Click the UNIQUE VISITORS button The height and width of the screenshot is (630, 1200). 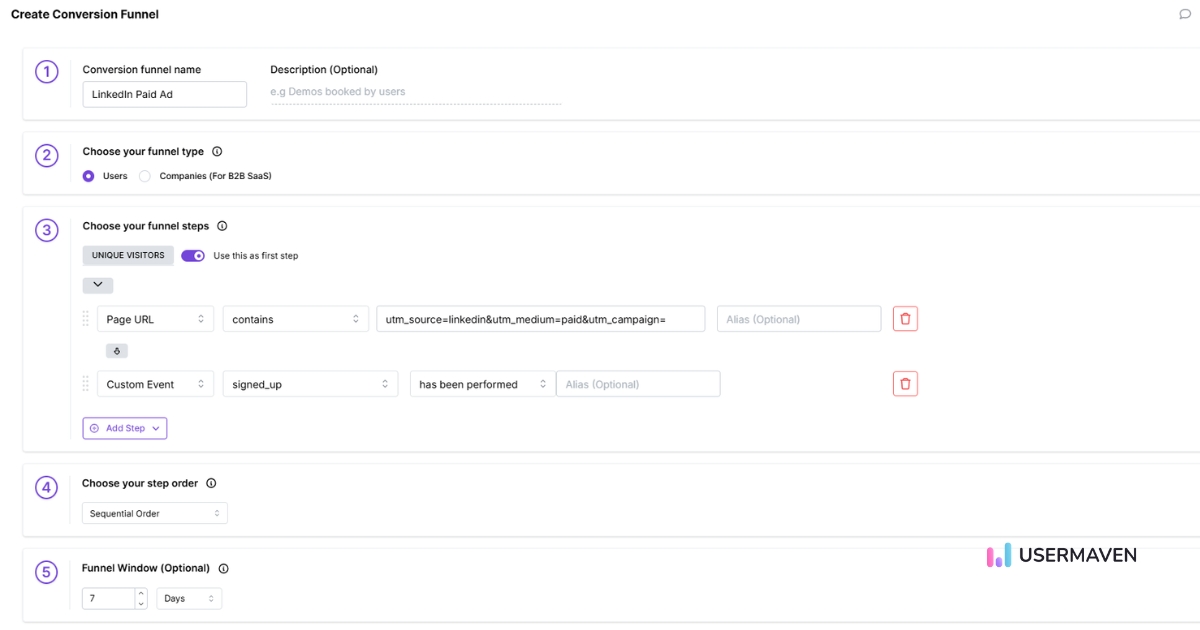click(128, 255)
